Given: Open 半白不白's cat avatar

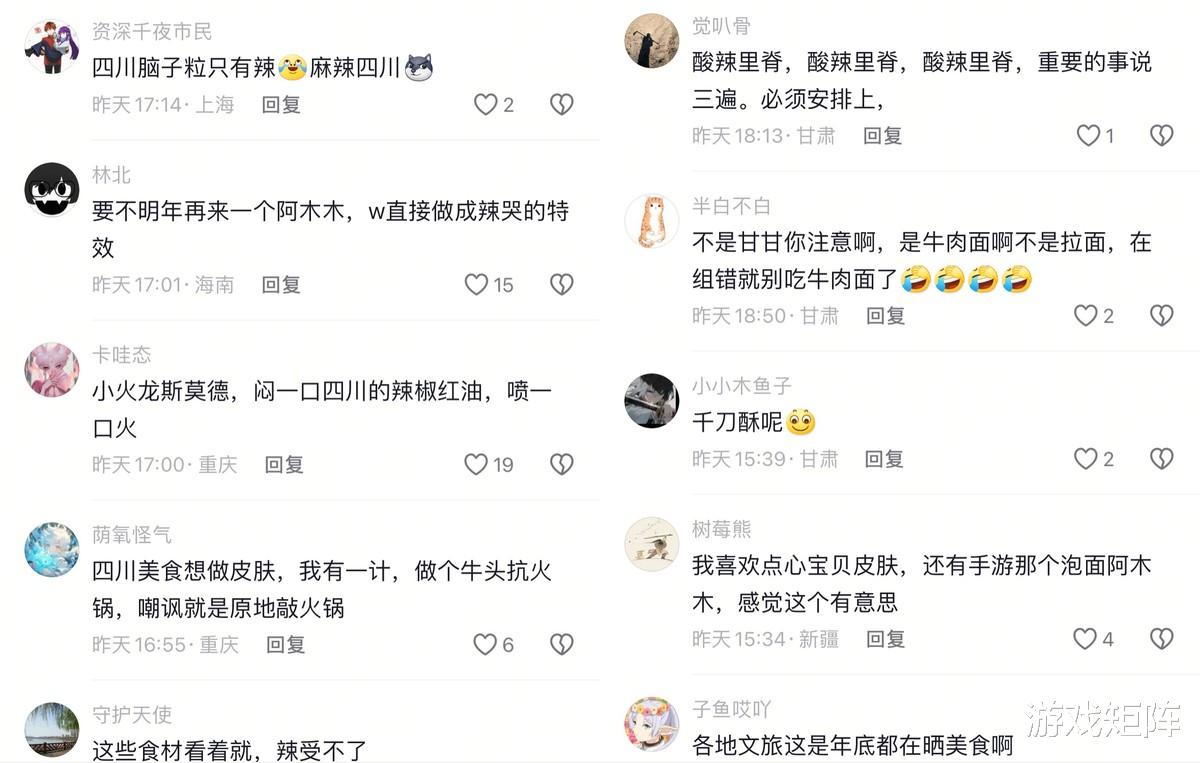Looking at the screenshot, I should pyautogui.click(x=652, y=220).
